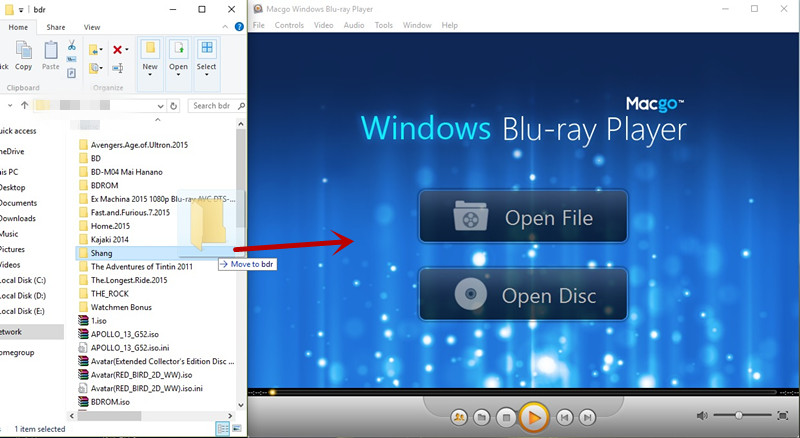The height and width of the screenshot is (438, 800).
Task: Click the Up one level arrow
Action: [24, 105]
